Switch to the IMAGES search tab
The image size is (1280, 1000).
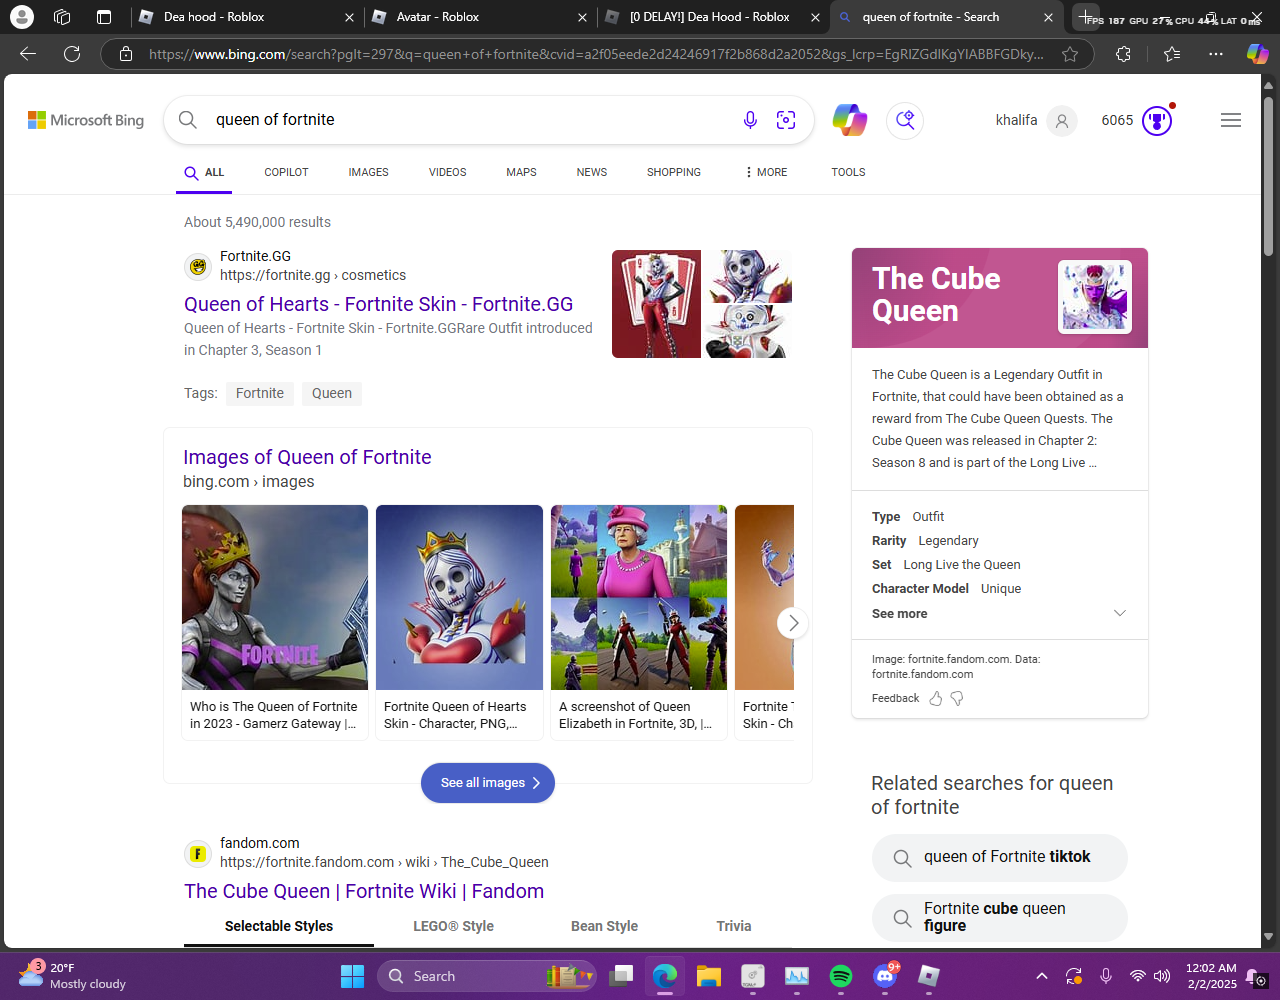[x=368, y=172]
